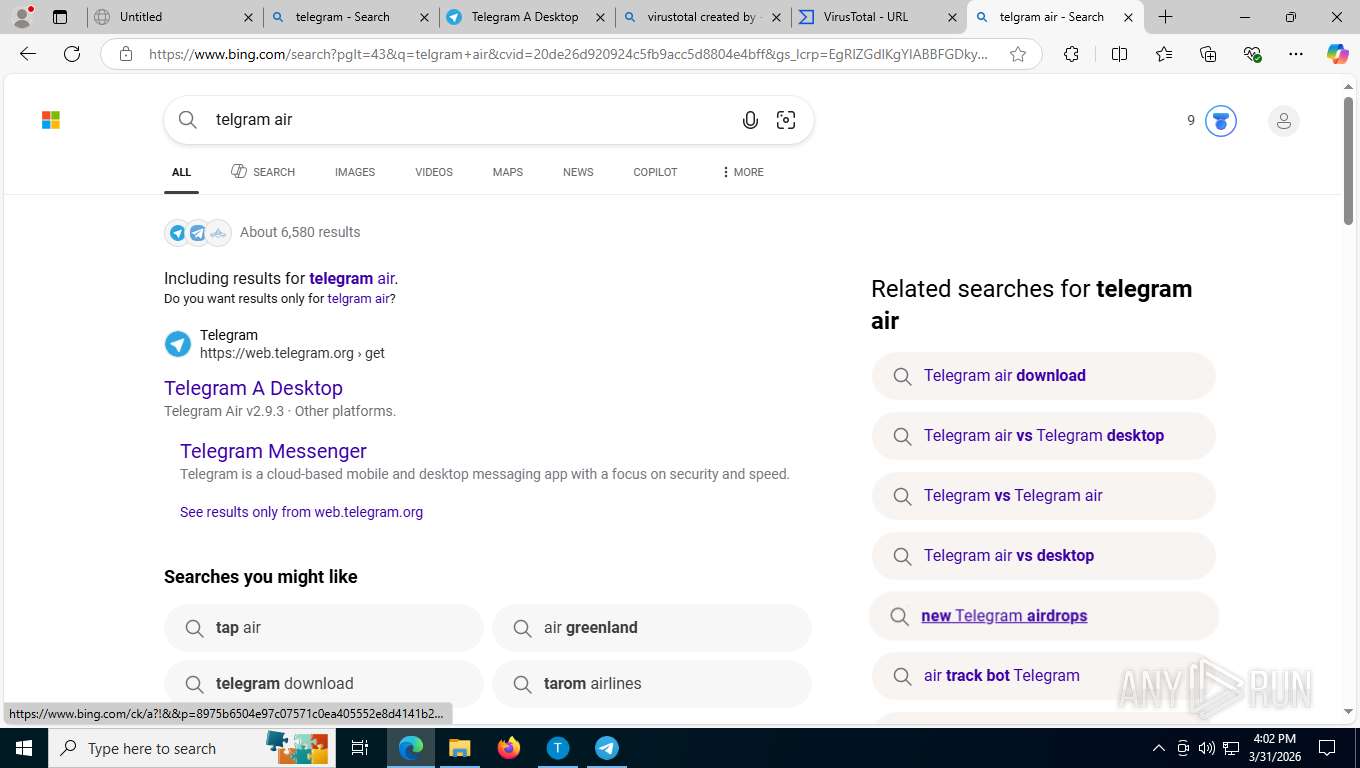The image size is (1360, 768).
Task: Switch to VirusTotal - URL tab
Action: coord(878,17)
